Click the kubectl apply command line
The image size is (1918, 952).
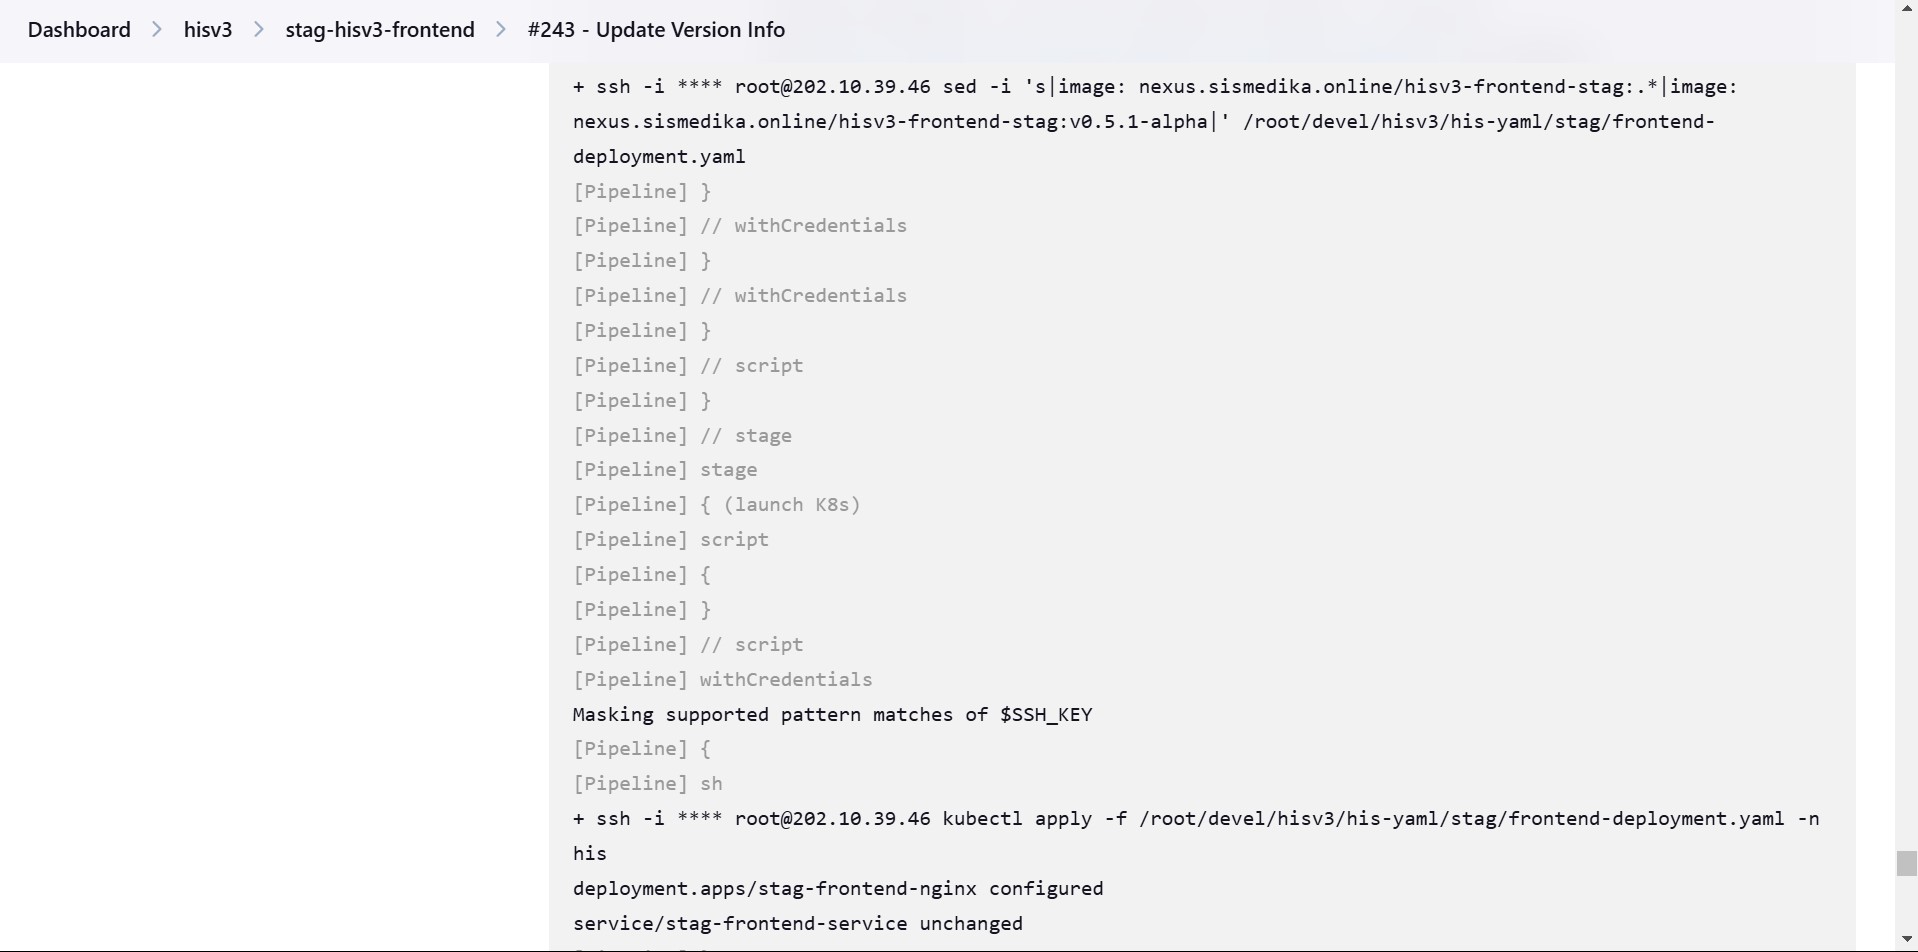click(1195, 819)
